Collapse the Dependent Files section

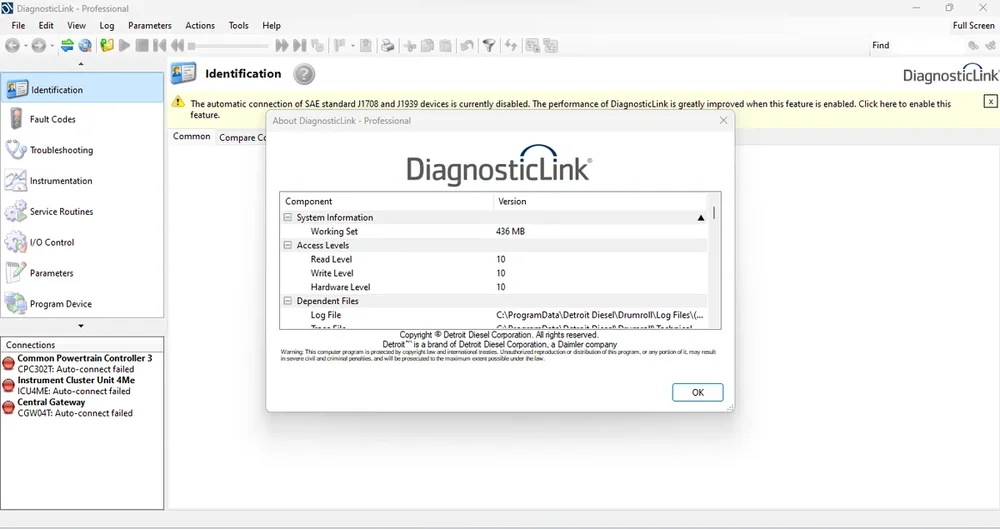point(288,301)
